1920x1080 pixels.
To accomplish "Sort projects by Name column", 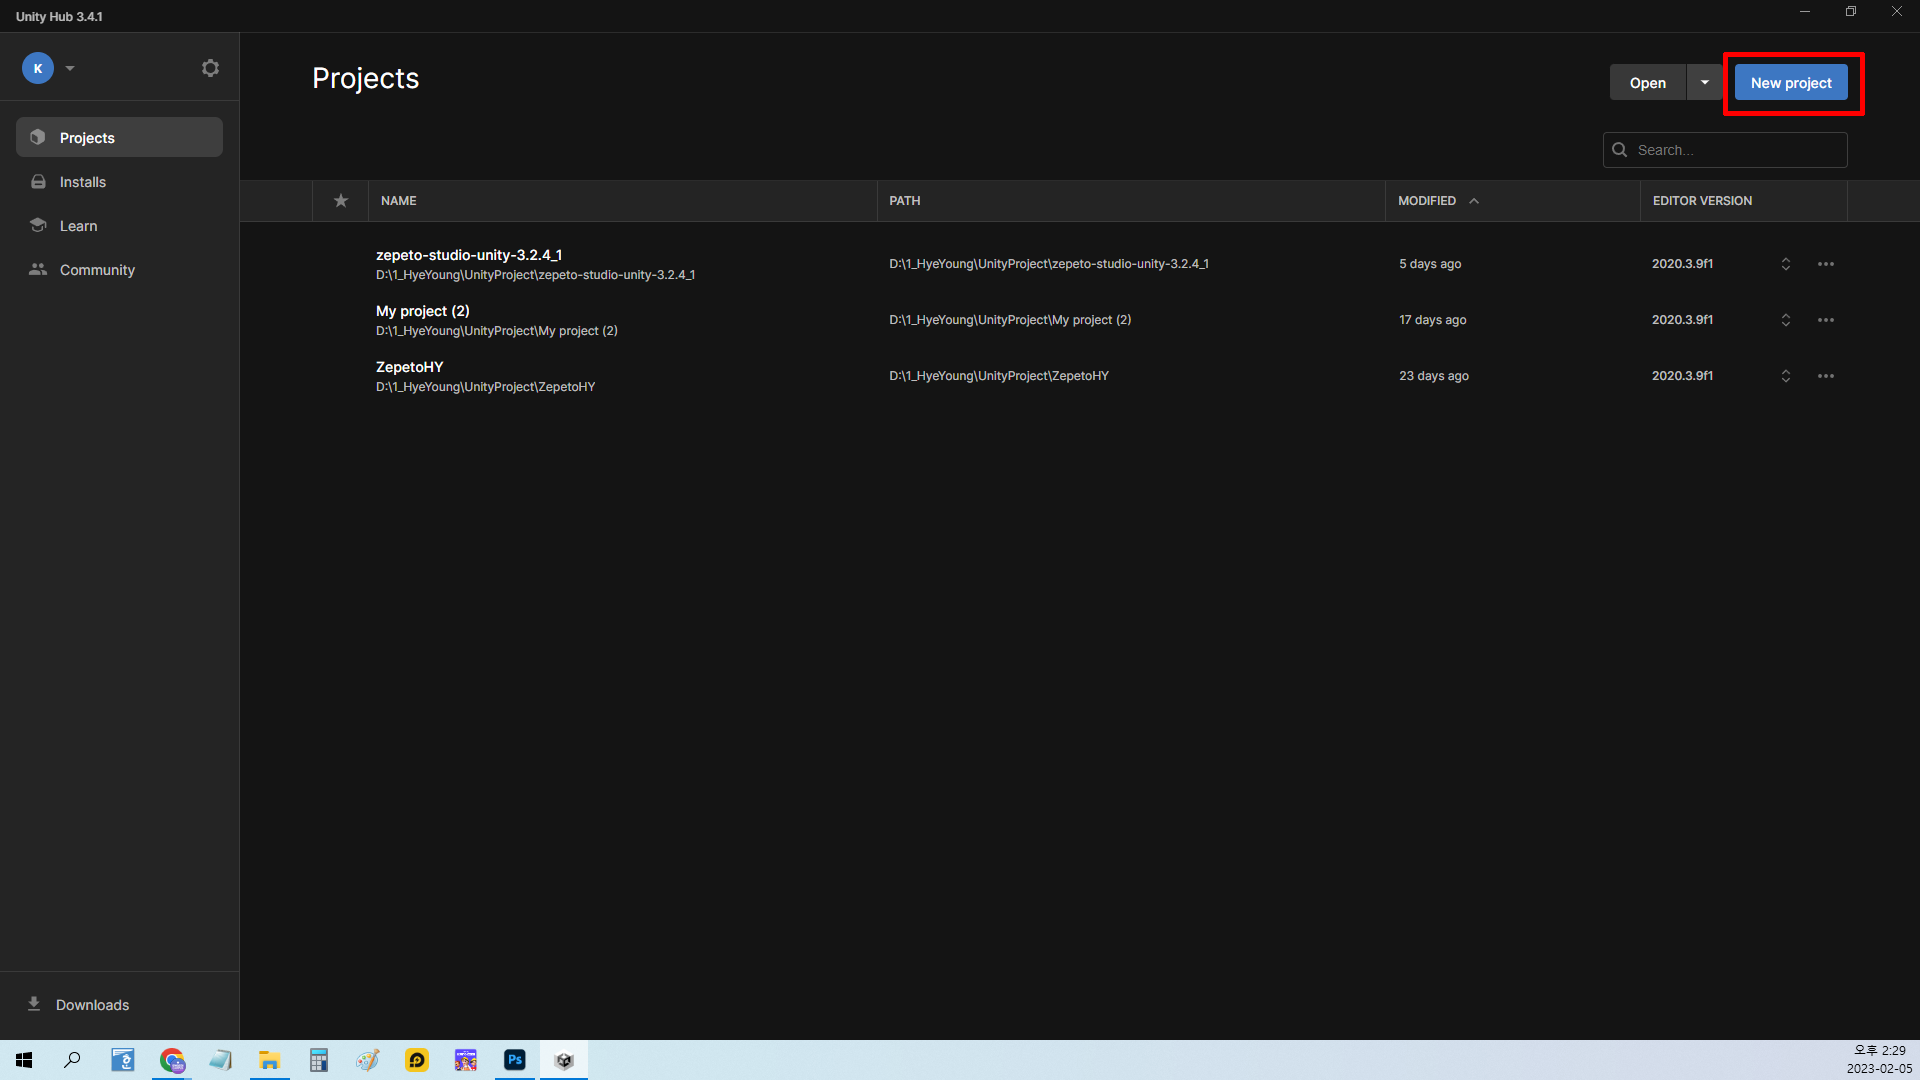I will pos(398,201).
